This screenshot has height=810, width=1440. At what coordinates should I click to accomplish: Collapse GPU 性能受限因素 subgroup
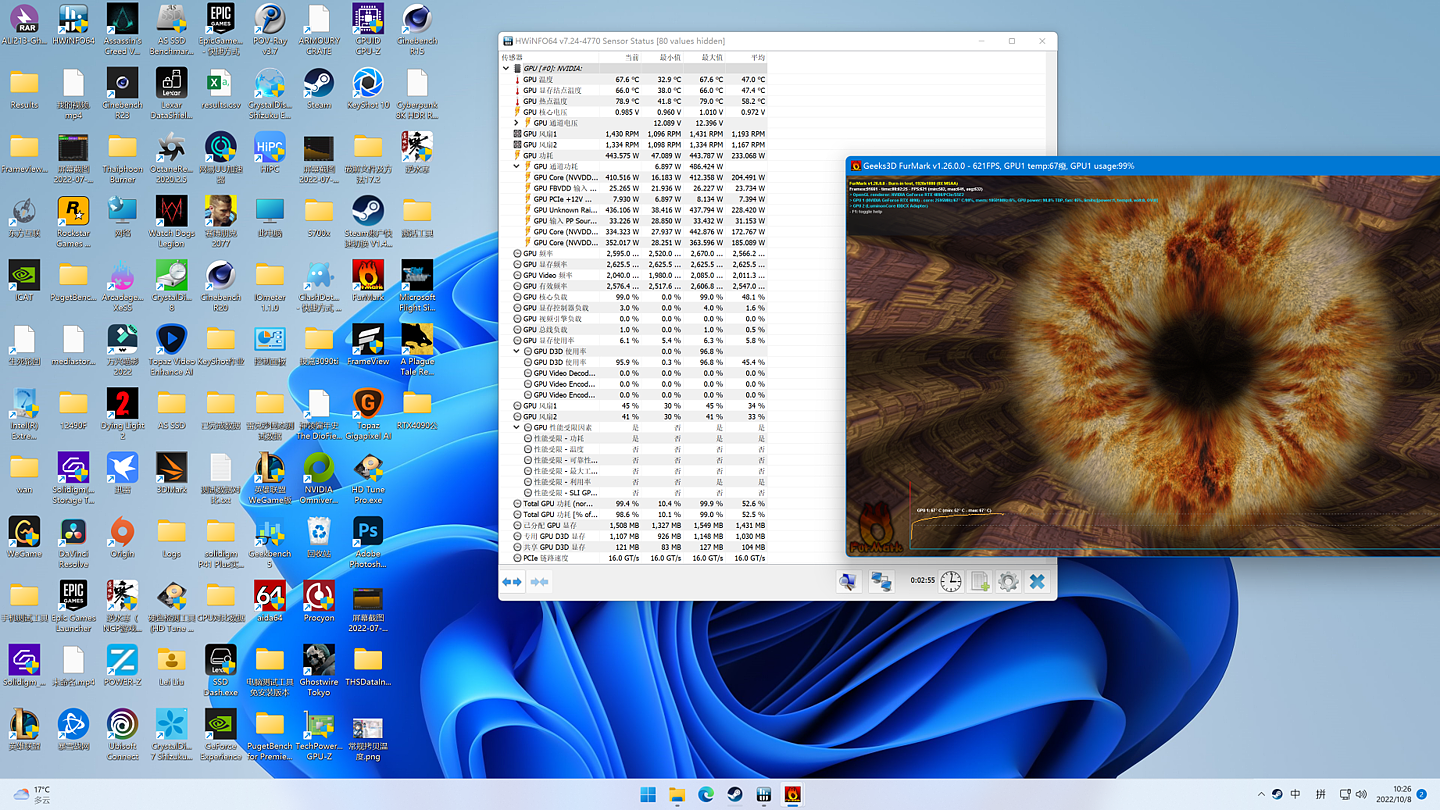pos(516,427)
